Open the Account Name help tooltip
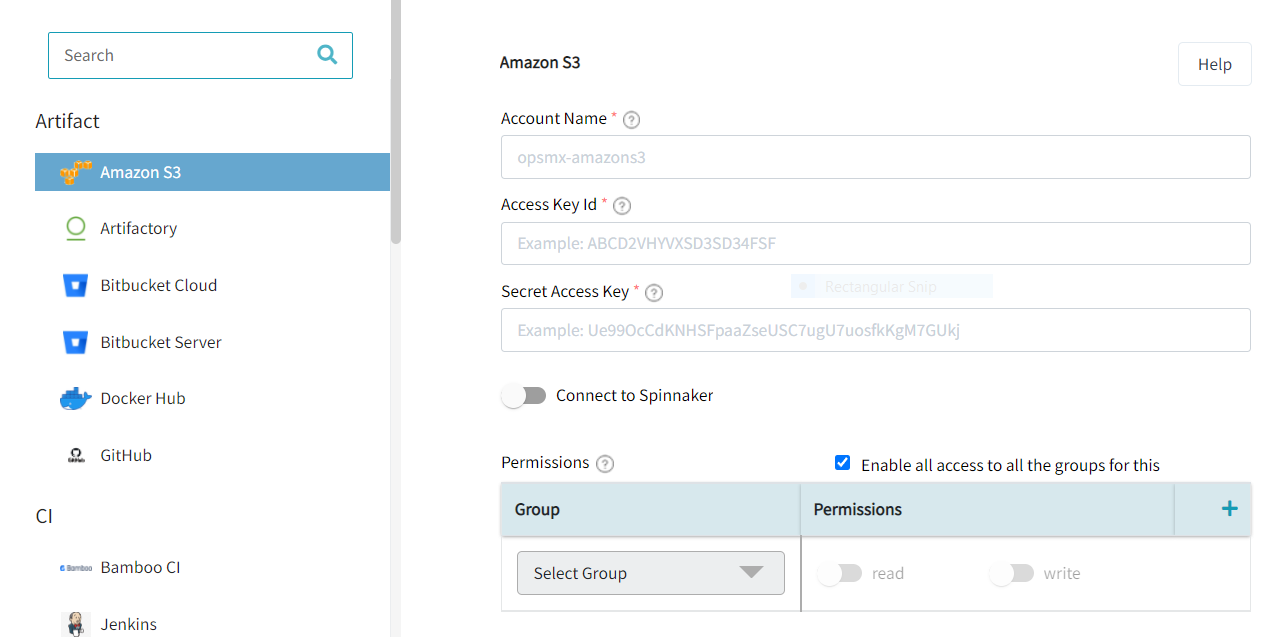This screenshot has height=637, width=1268. click(x=630, y=118)
